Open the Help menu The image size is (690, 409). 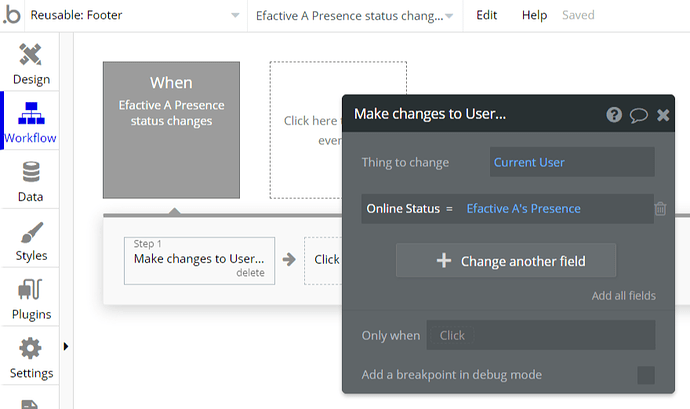pos(534,15)
